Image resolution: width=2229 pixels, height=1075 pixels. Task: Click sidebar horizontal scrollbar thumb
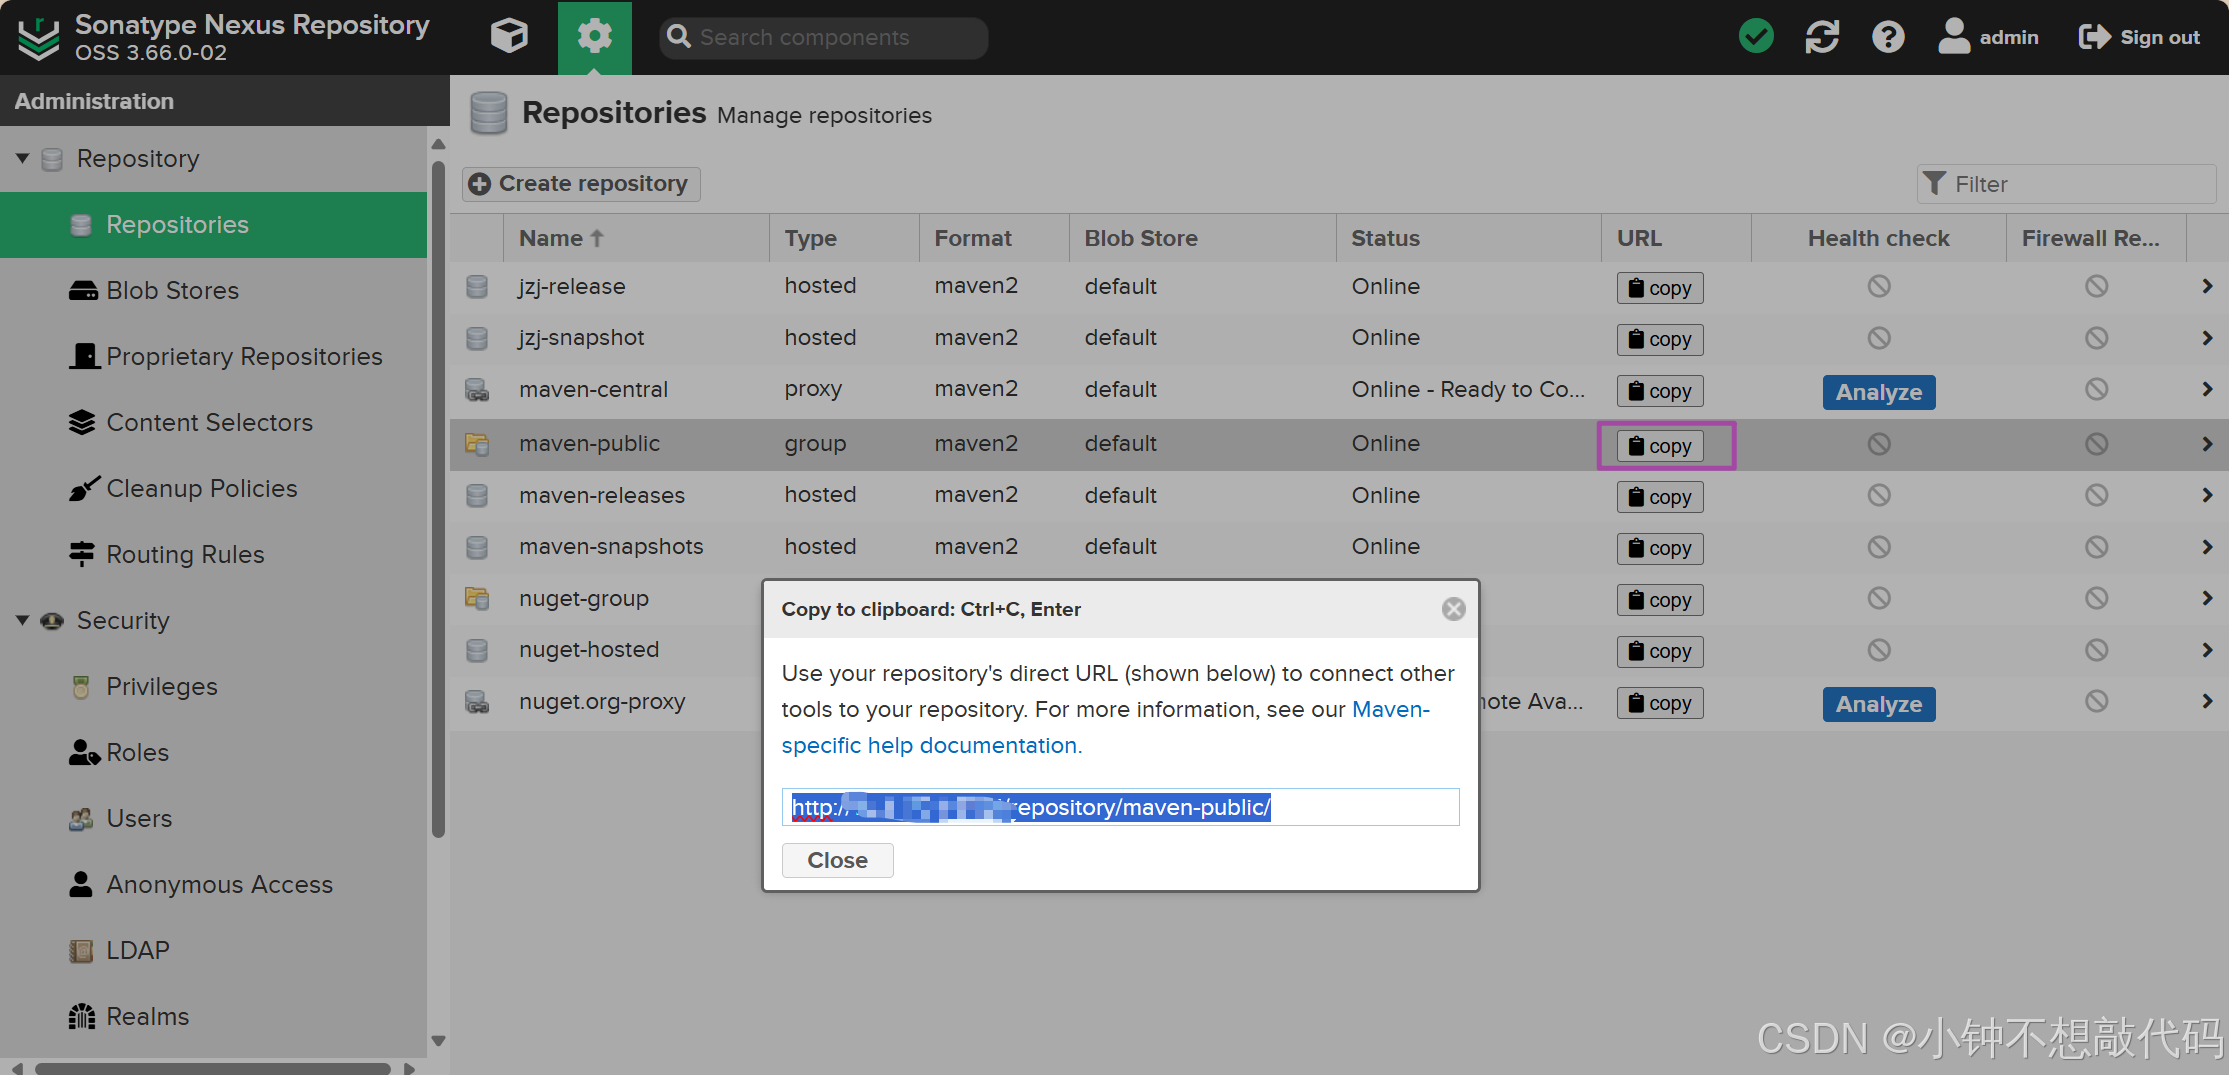pos(213,1068)
